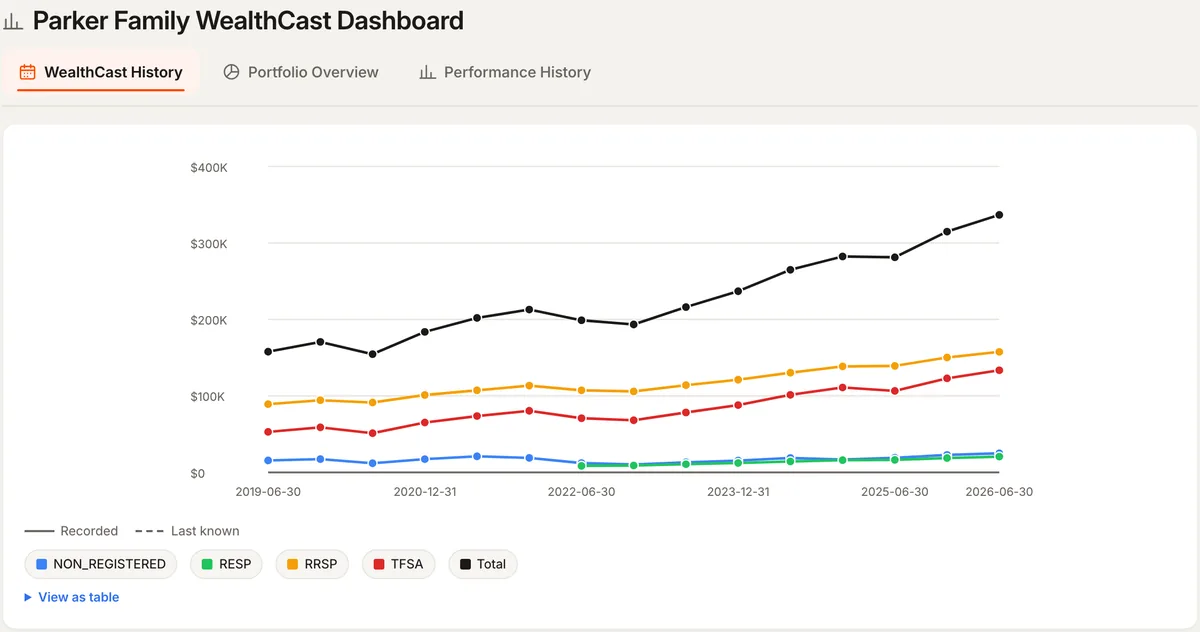Click the $100K y-axis label
Viewport: 1200px width, 632px height.
(208, 397)
